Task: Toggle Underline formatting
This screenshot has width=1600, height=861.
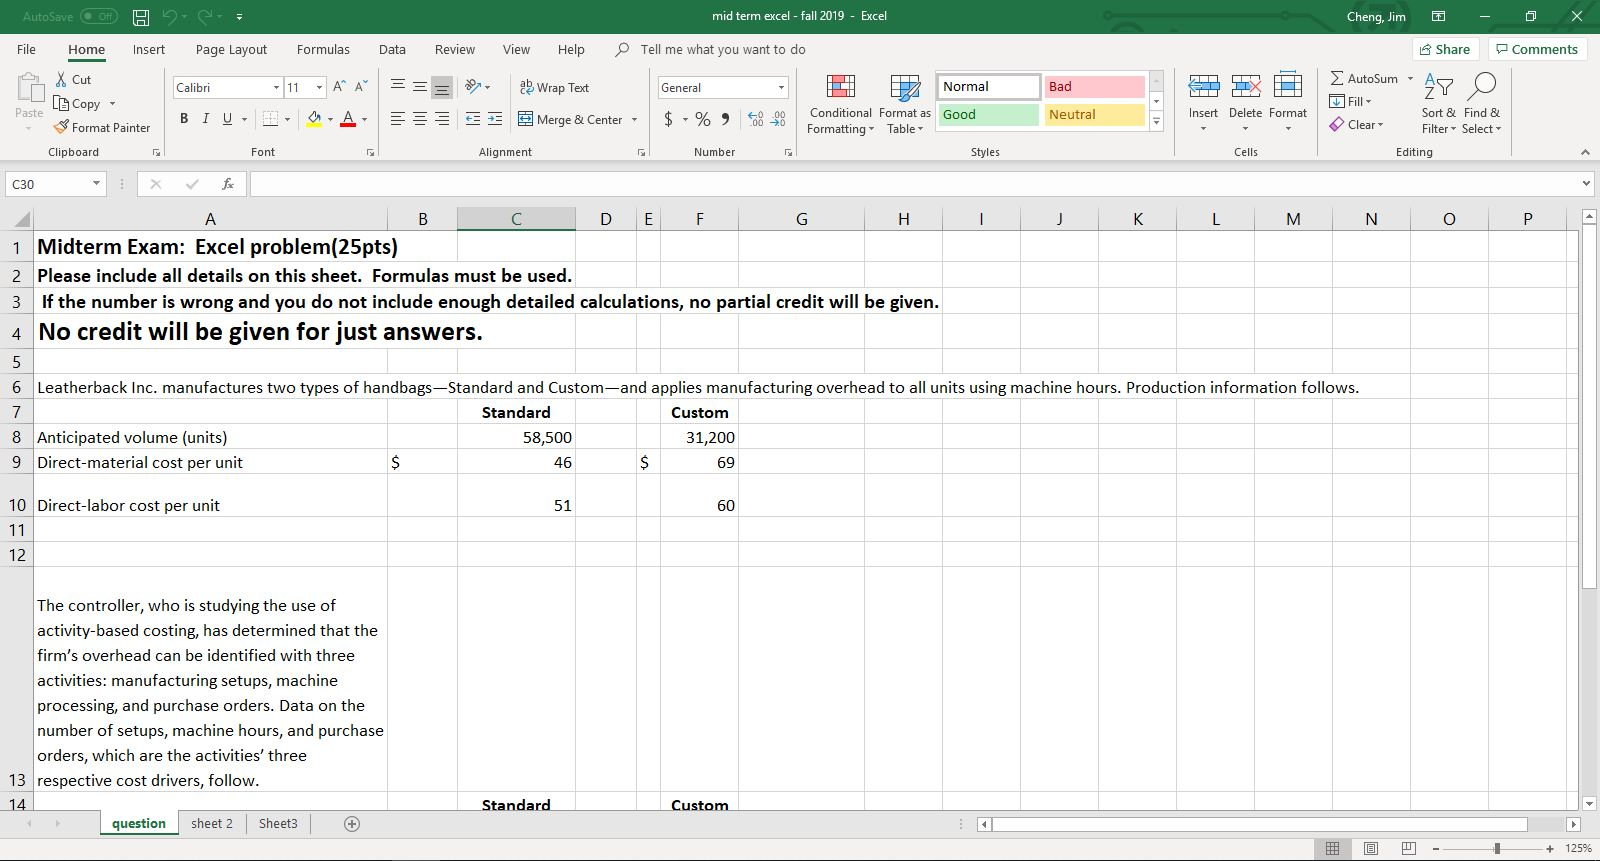Action: (x=227, y=119)
